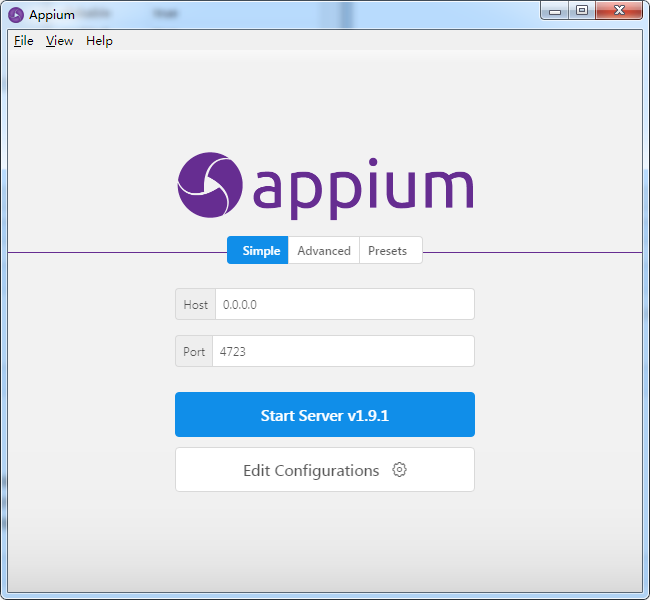Click the Host input field

coord(345,304)
